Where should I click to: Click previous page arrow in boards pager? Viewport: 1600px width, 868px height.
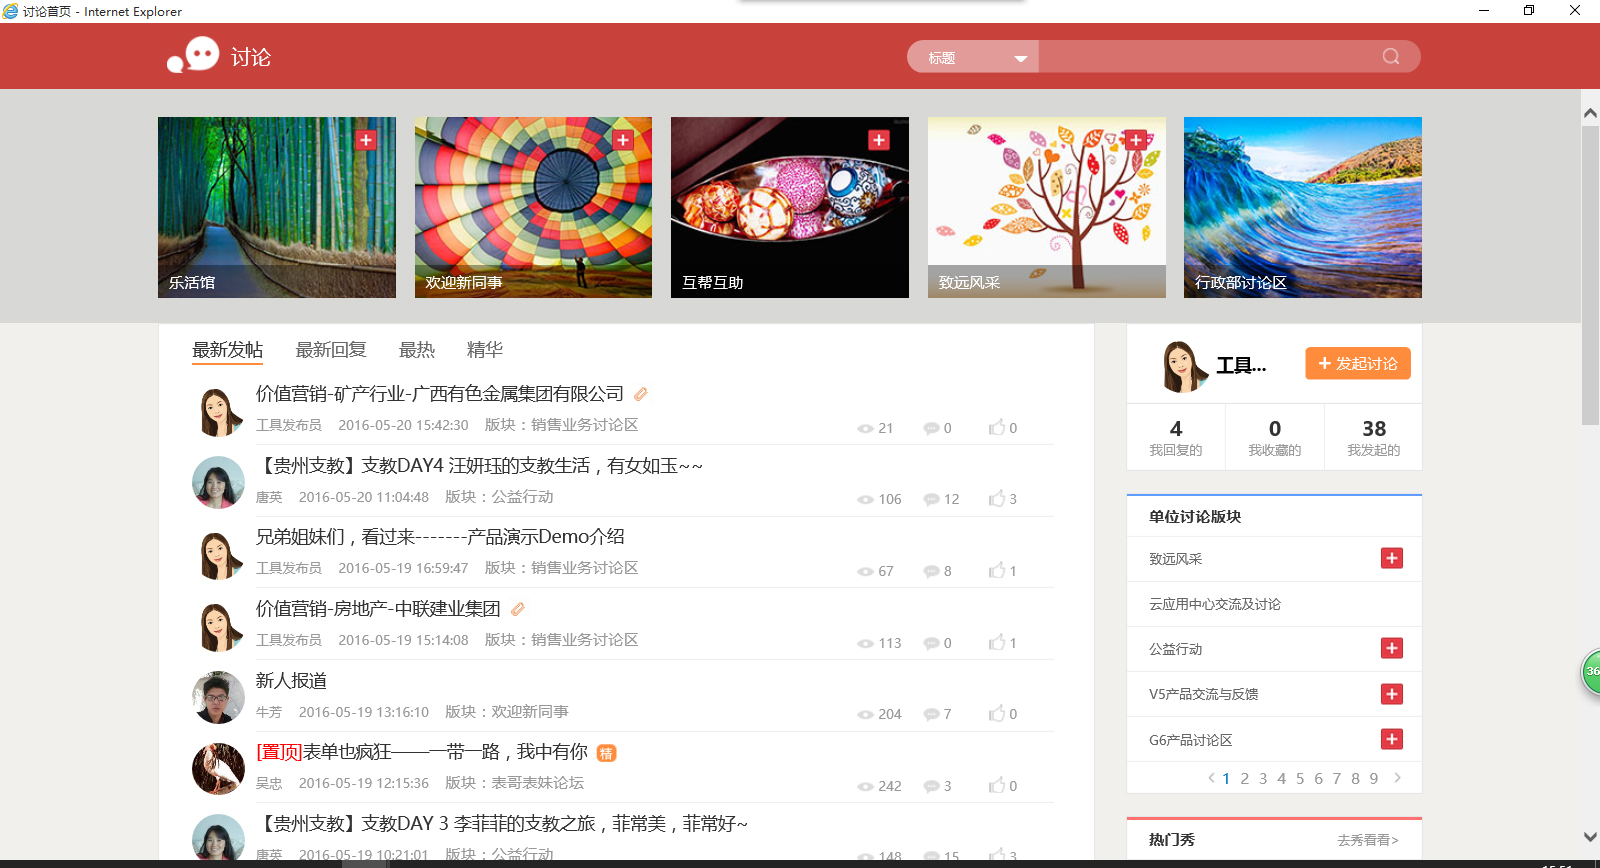1211,778
